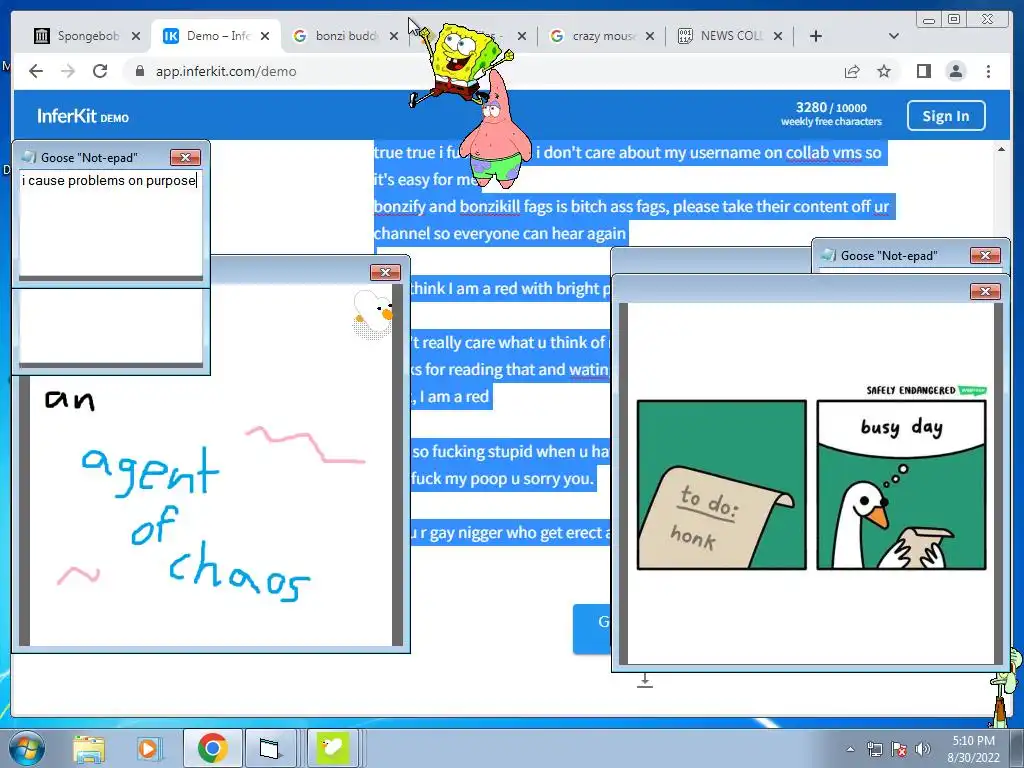Click the Patrick Star character overlay
Screen dimensions: 1024x768
[494, 135]
